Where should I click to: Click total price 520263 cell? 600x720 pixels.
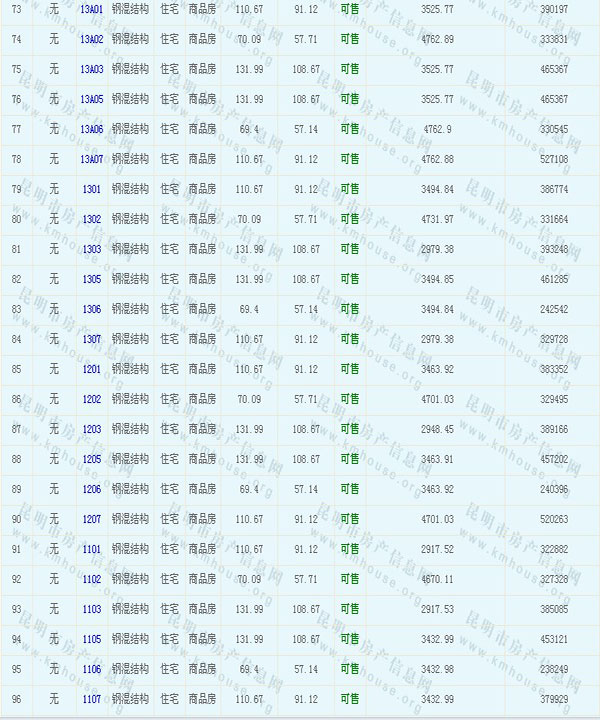(553, 519)
